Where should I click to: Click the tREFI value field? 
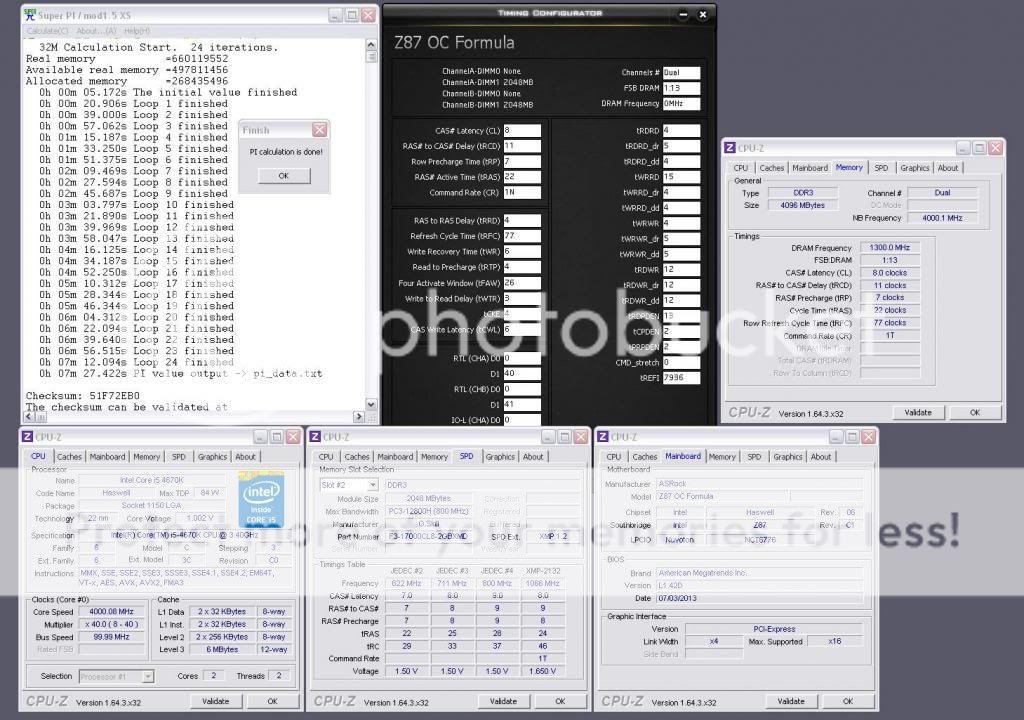(681, 378)
